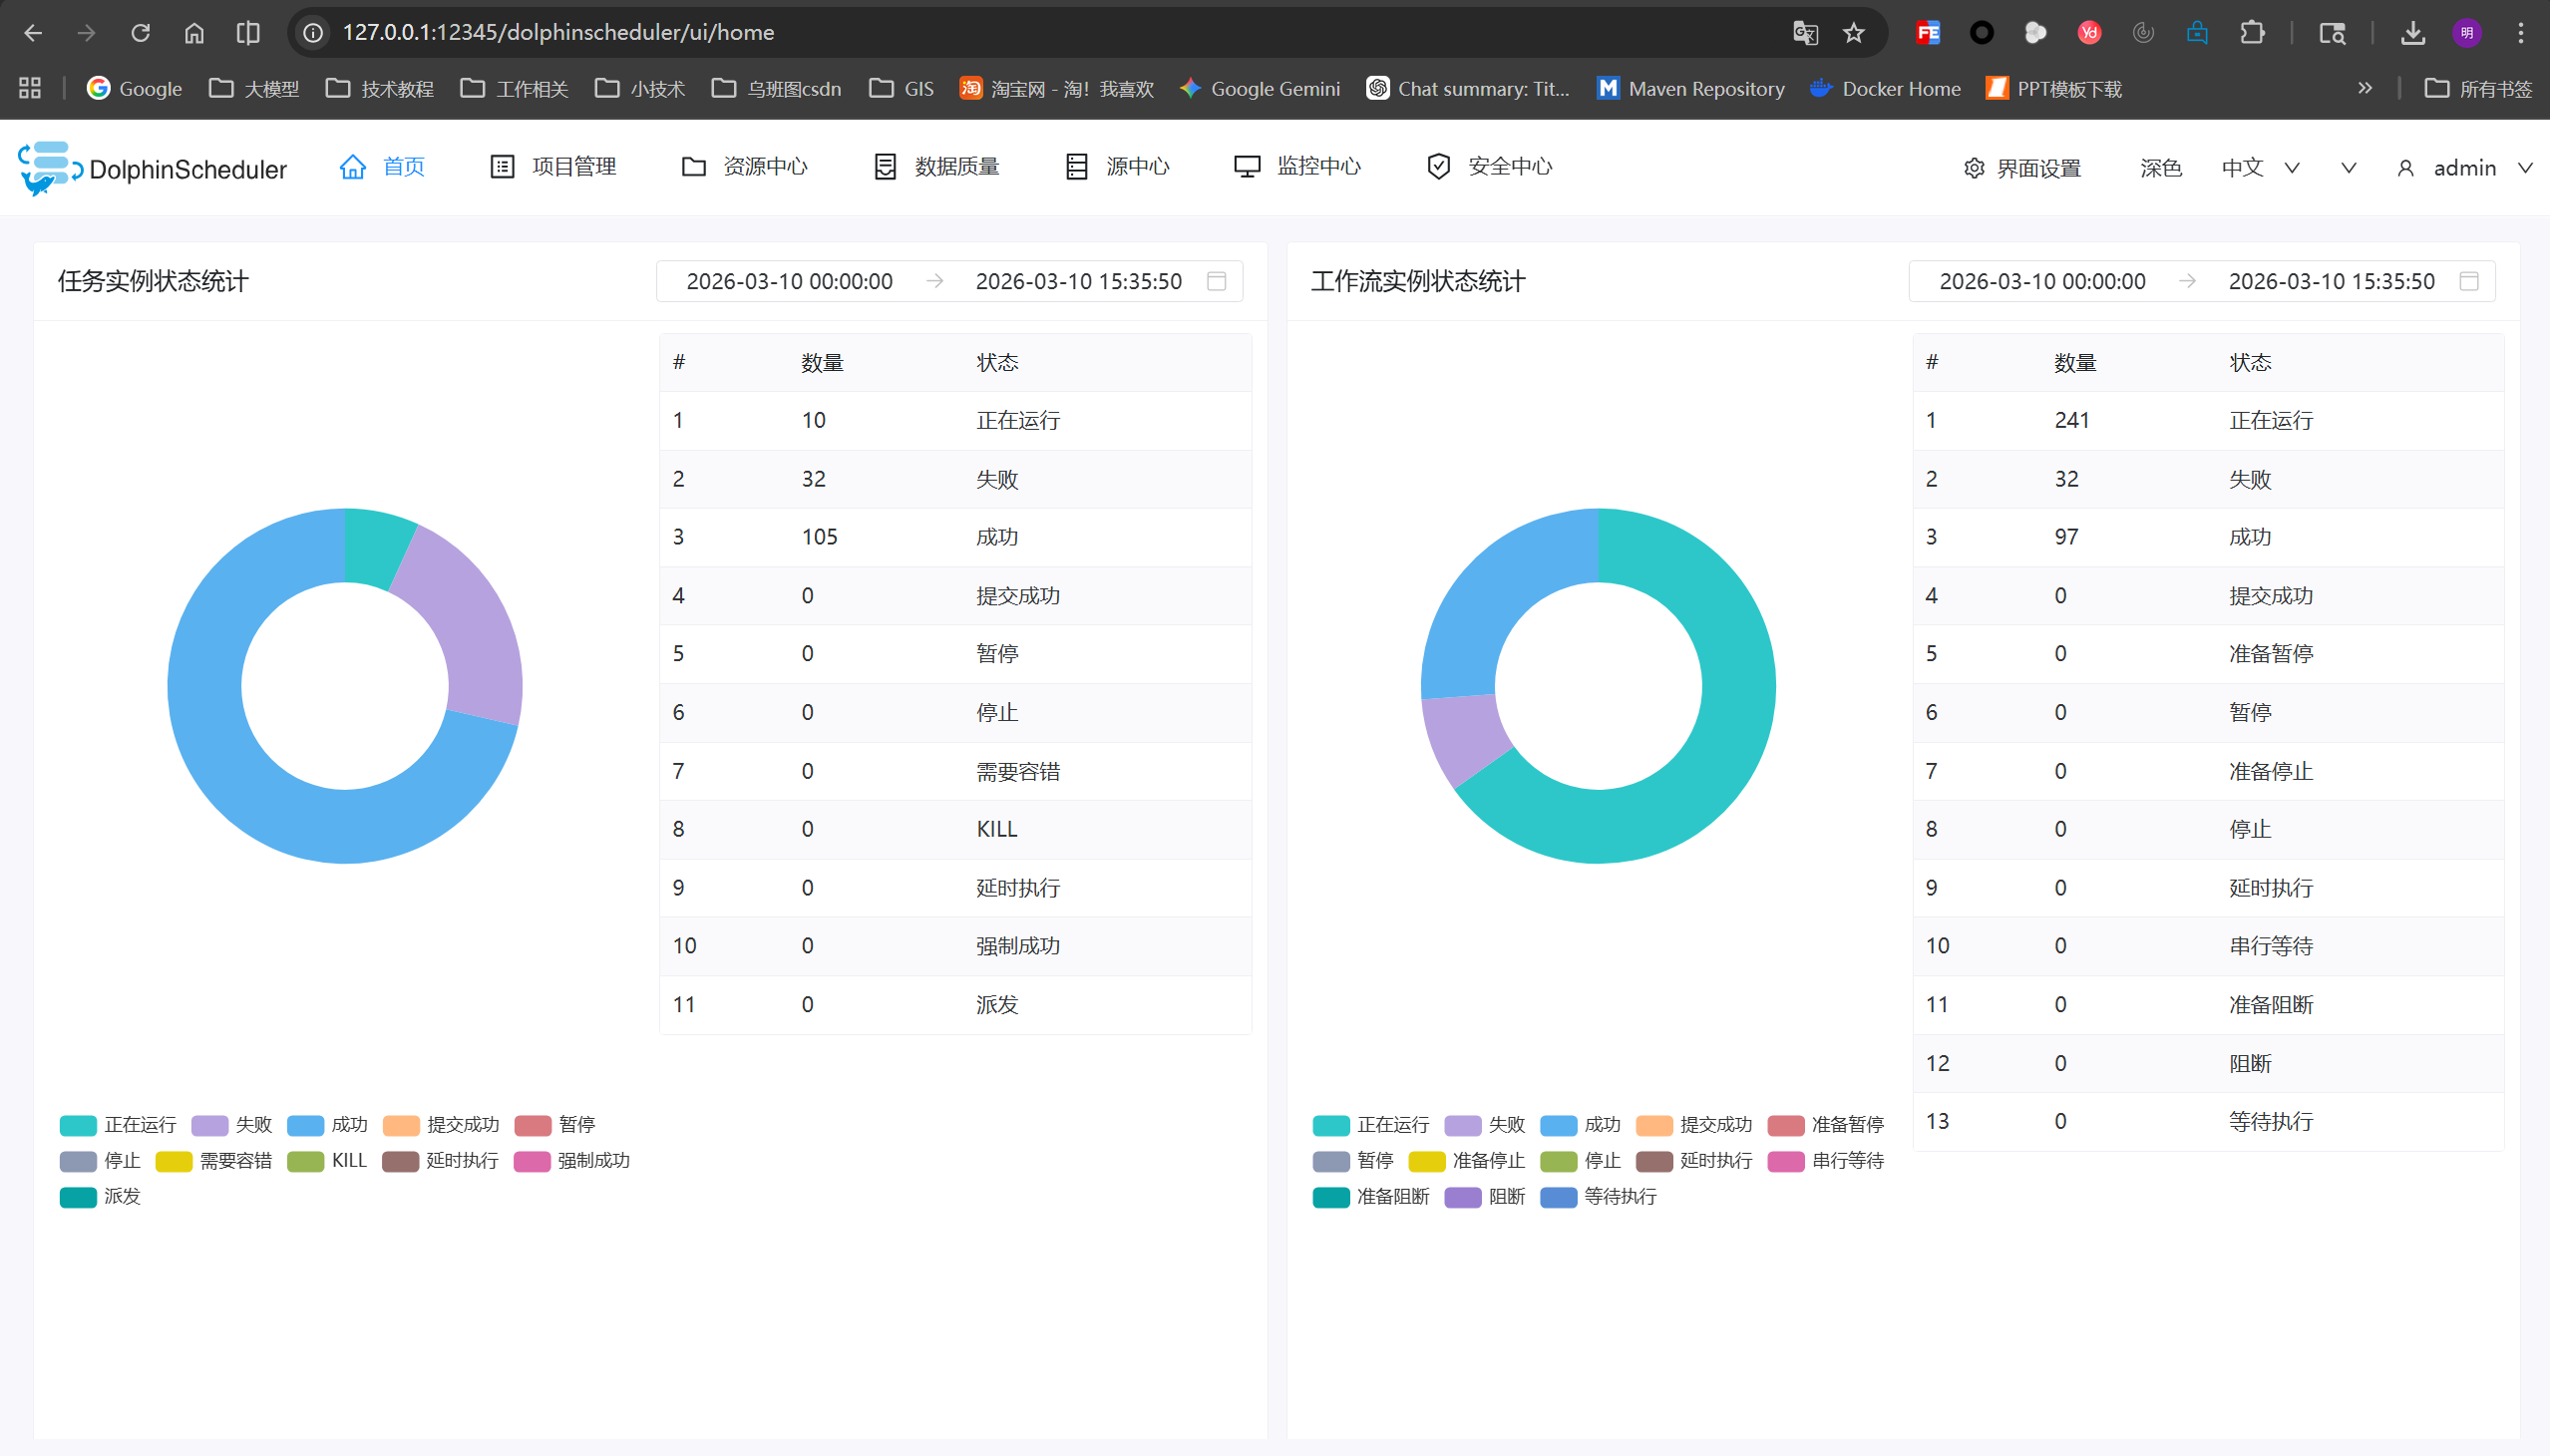The image size is (2550, 1456).
Task: Open the 安全中心 shield icon
Action: click(1438, 166)
